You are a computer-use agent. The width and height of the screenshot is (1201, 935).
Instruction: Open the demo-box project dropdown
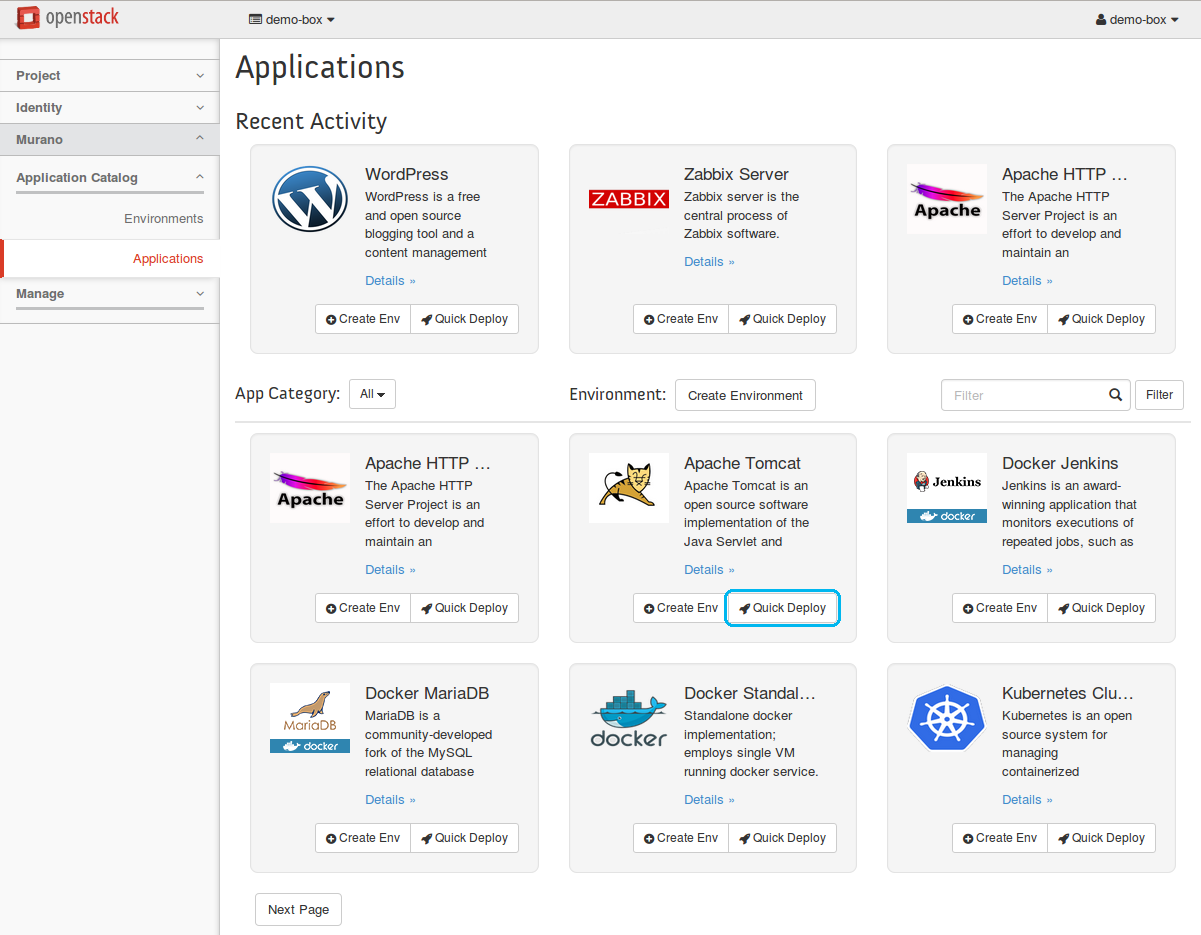coord(291,19)
